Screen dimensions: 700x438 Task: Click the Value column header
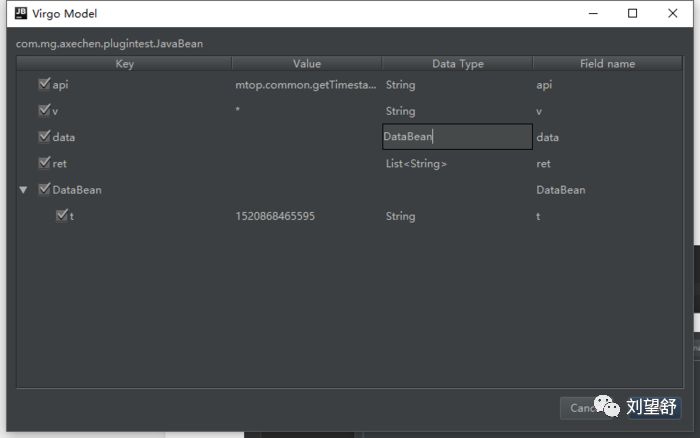pyautogui.click(x=307, y=64)
